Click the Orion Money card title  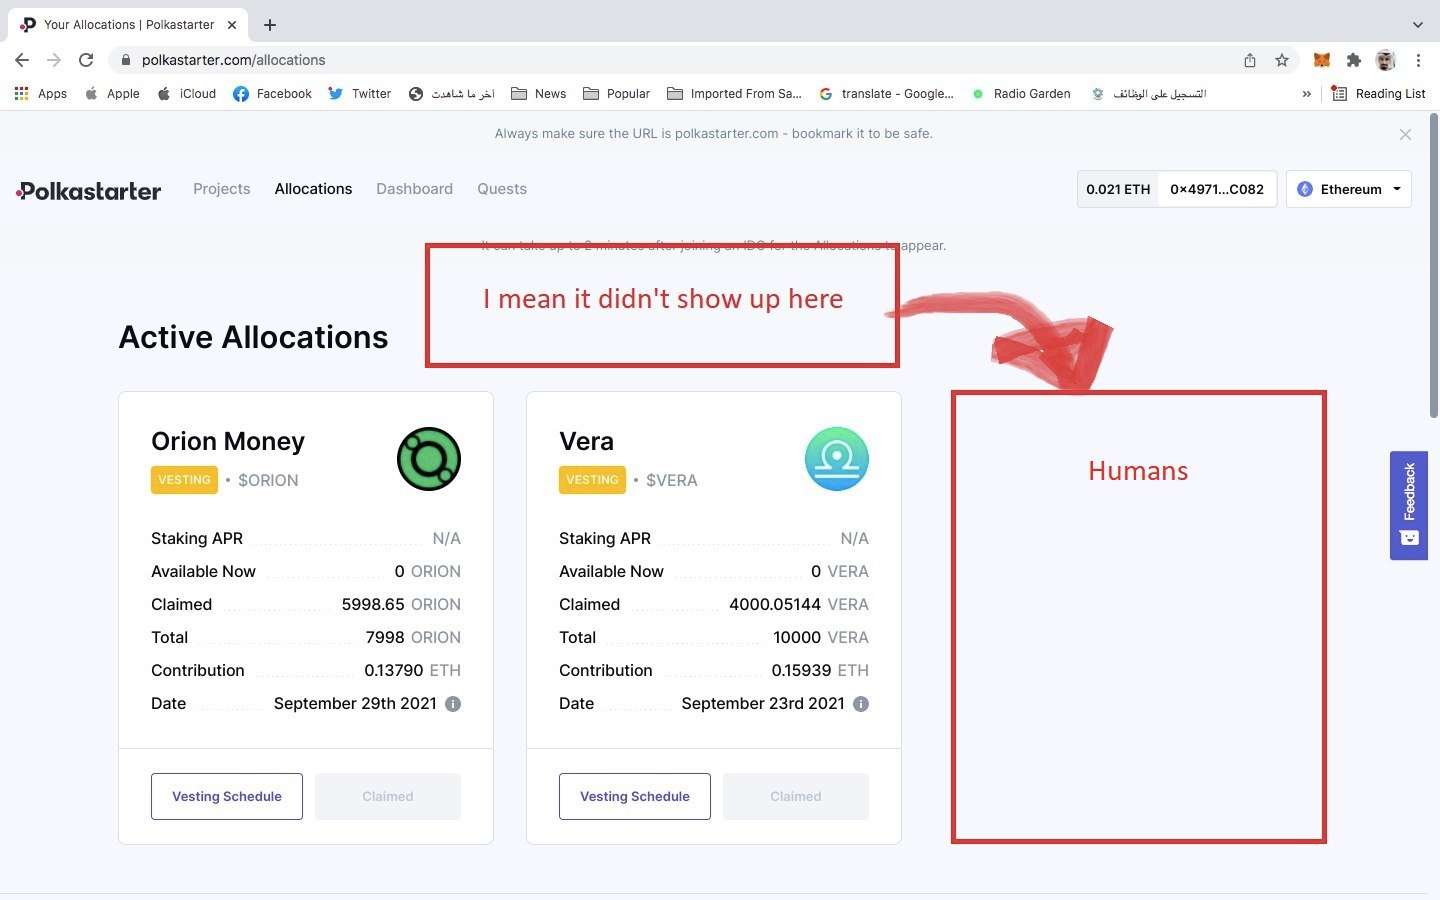pos(228,441)
